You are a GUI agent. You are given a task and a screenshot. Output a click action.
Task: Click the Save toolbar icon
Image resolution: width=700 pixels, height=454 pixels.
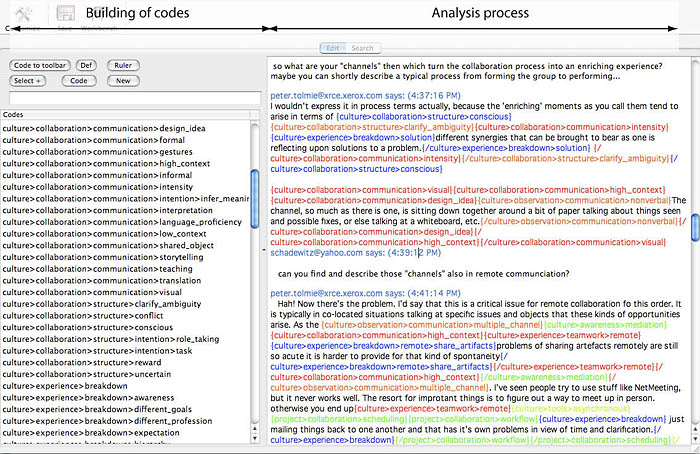tap(65, 13)
